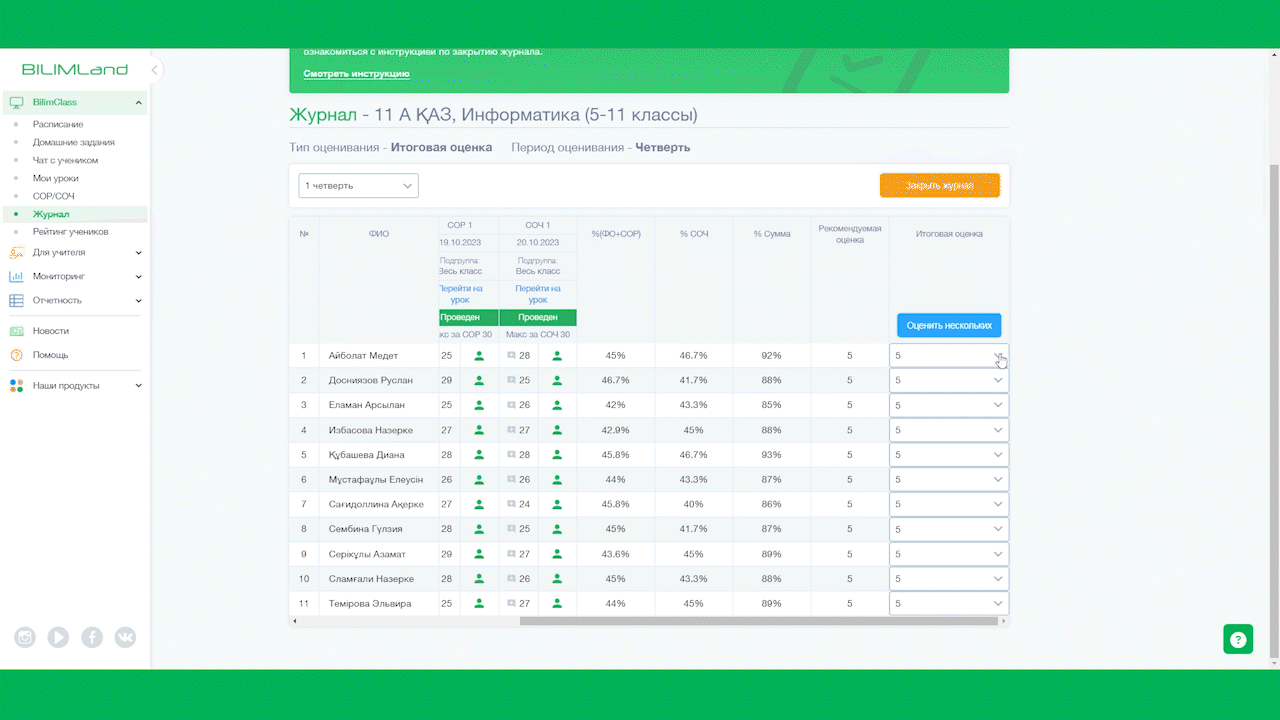Click Айболат Медет's СОР 1 person icon

coord(479,356)
